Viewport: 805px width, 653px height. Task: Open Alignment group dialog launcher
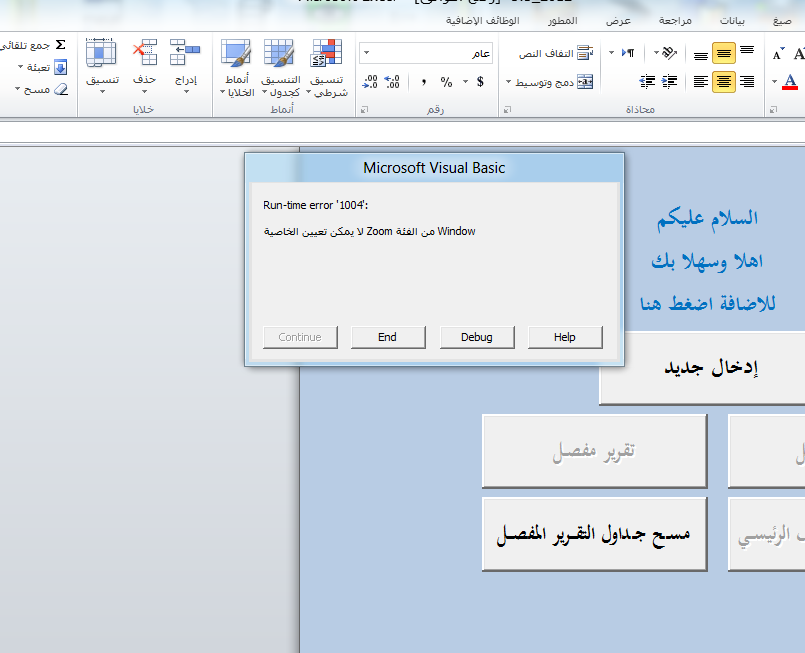[x=507, y=109]
